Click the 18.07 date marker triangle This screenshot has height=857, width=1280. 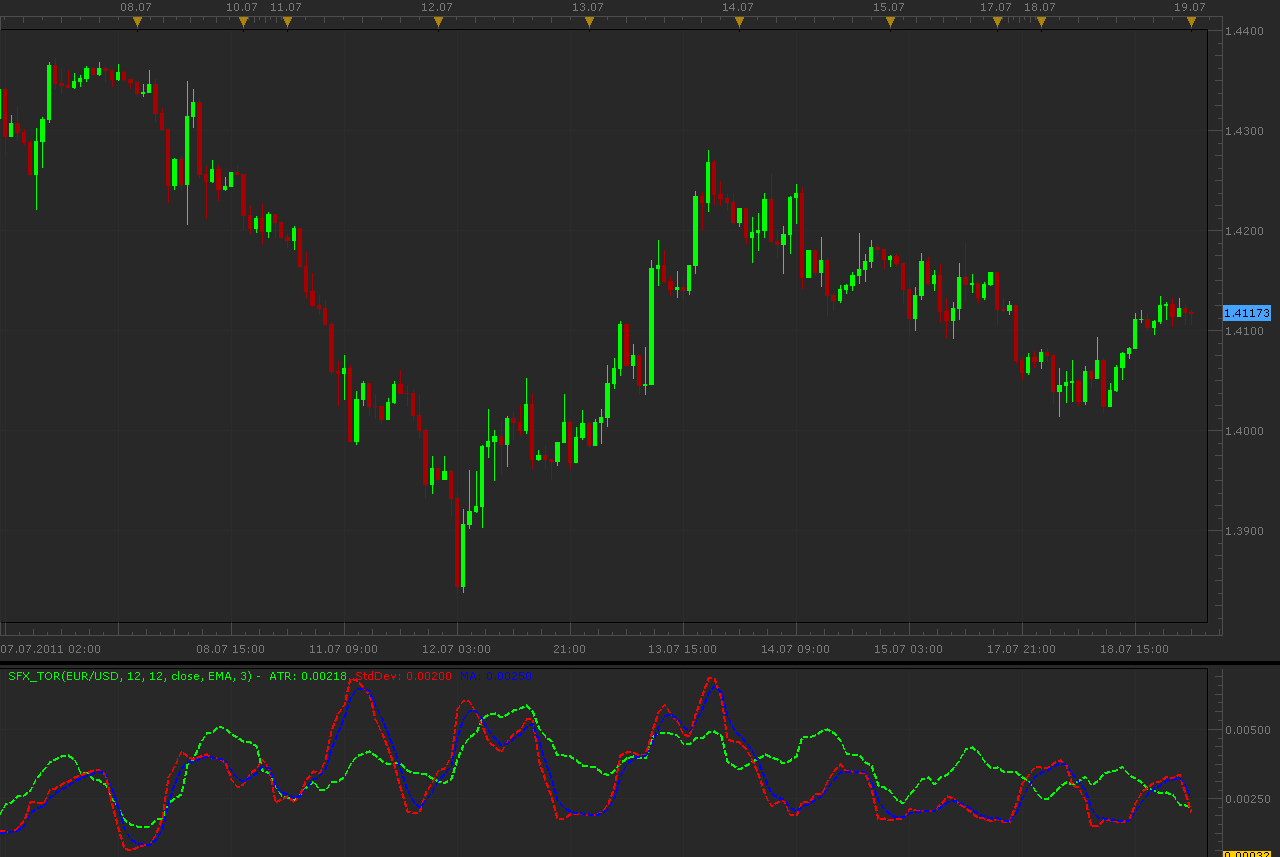pos(1041,22)
